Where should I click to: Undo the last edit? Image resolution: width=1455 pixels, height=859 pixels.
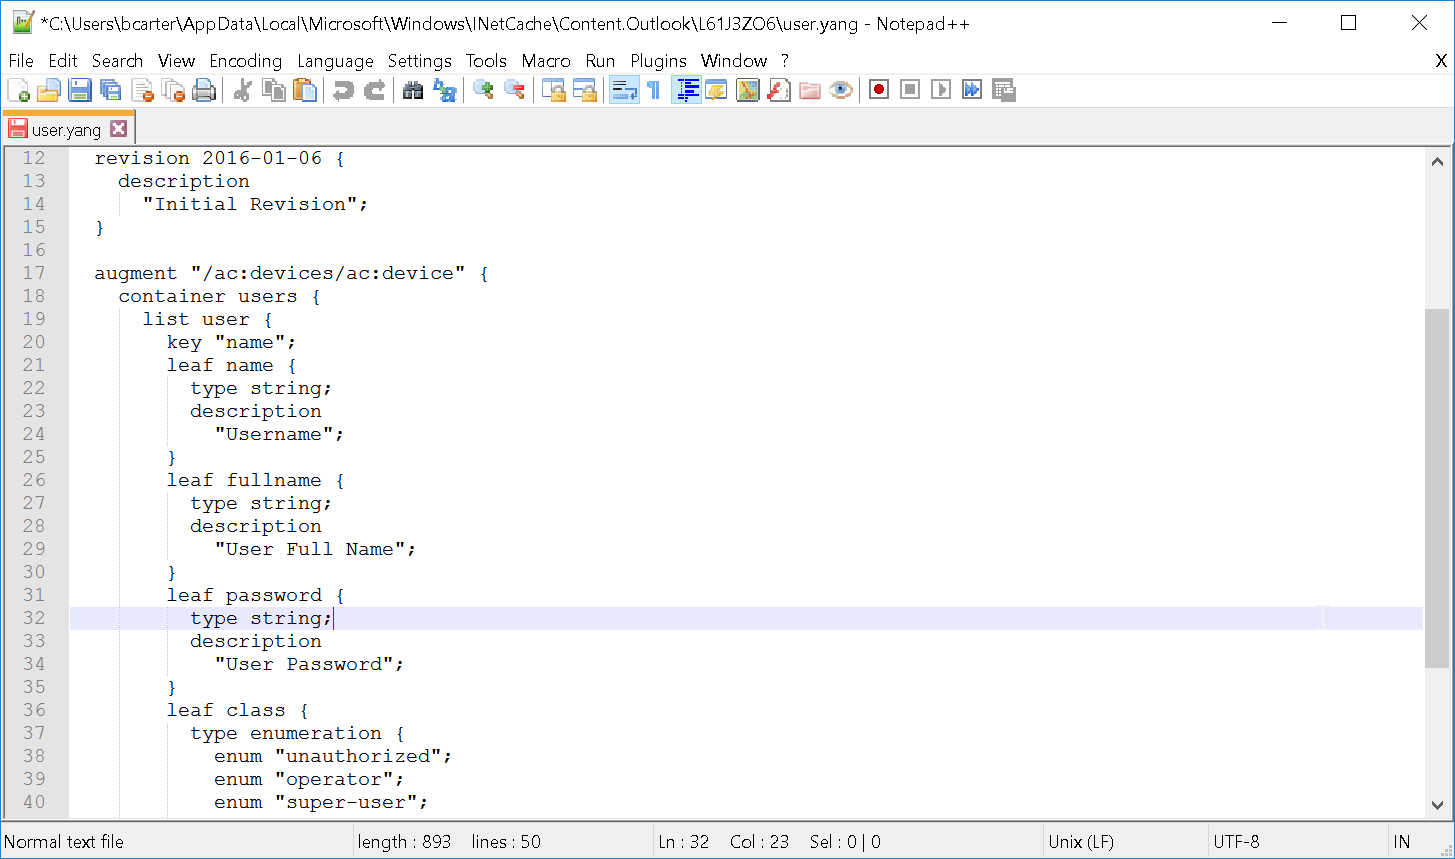point(343,90)
